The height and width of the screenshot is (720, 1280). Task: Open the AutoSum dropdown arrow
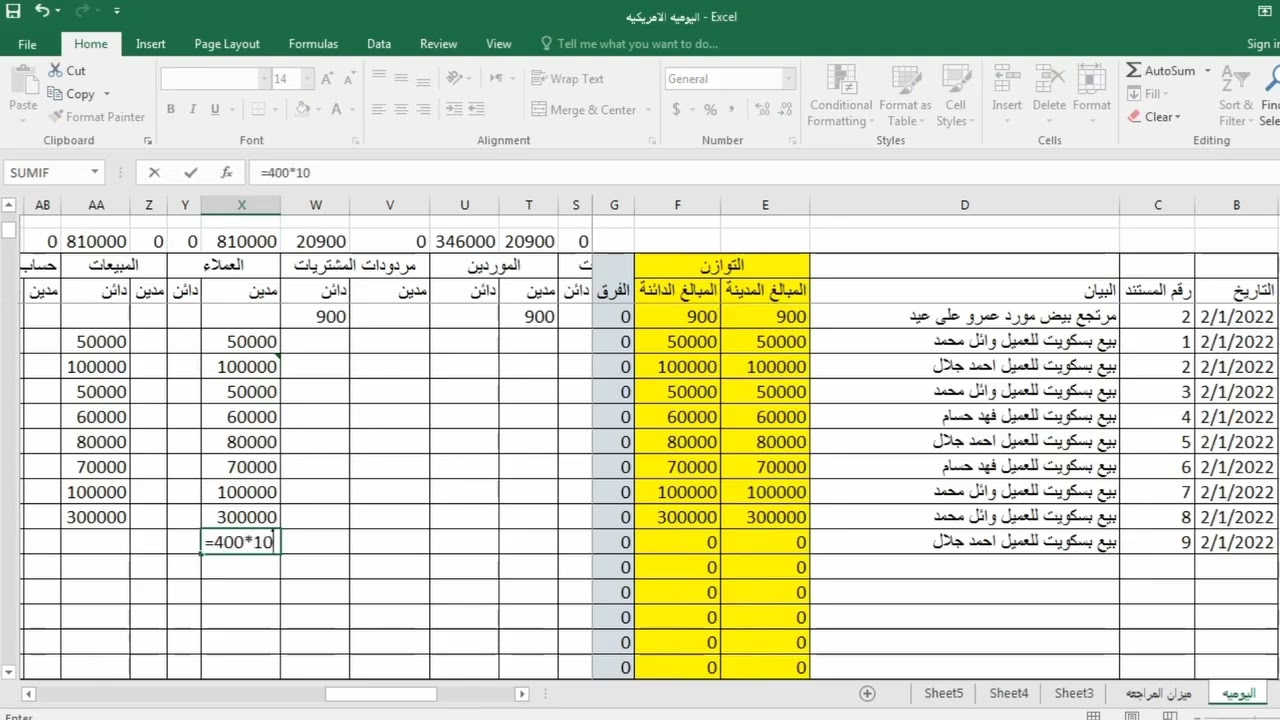[1207, 71]
